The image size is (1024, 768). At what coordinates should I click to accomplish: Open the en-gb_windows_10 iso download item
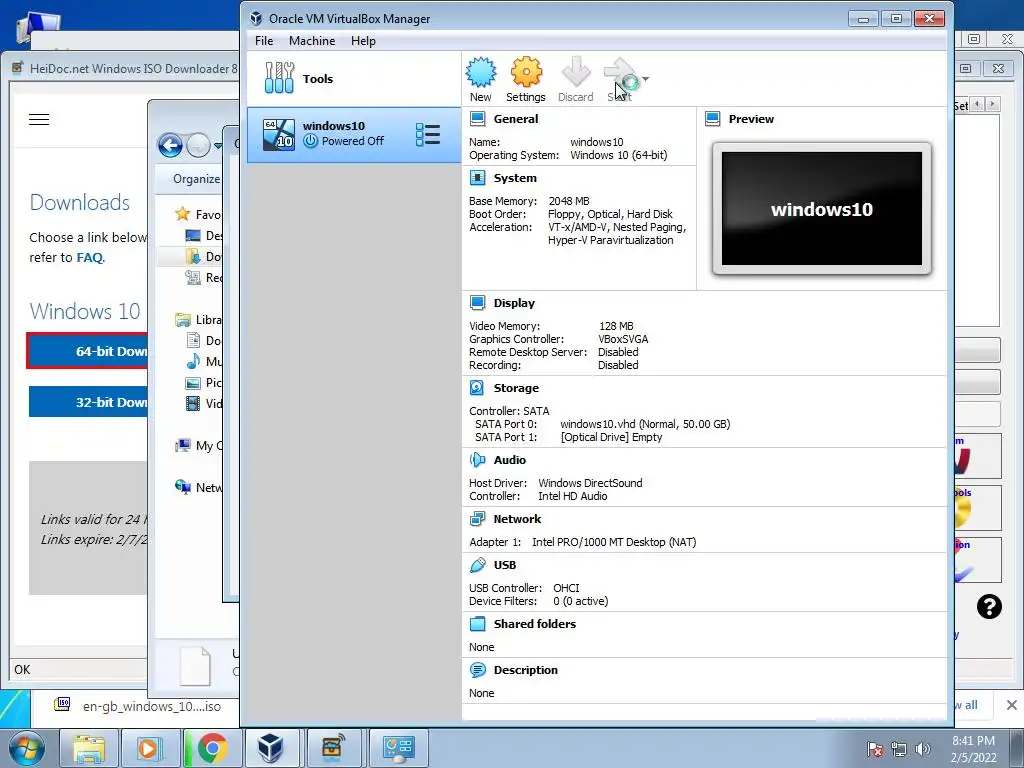tap(138, 706)
